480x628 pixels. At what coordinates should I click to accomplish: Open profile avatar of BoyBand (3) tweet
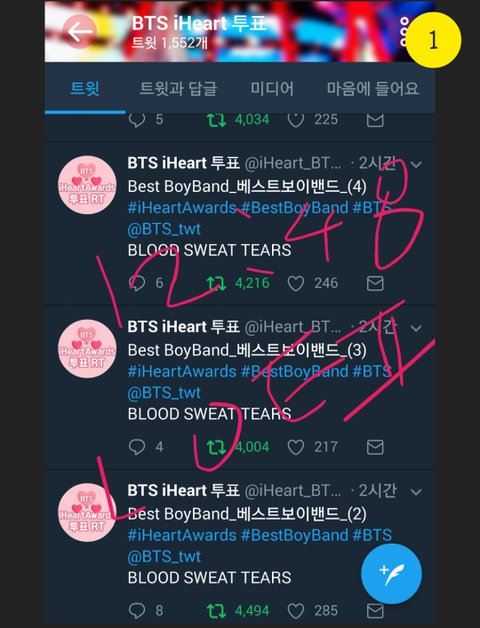point(87,349)
